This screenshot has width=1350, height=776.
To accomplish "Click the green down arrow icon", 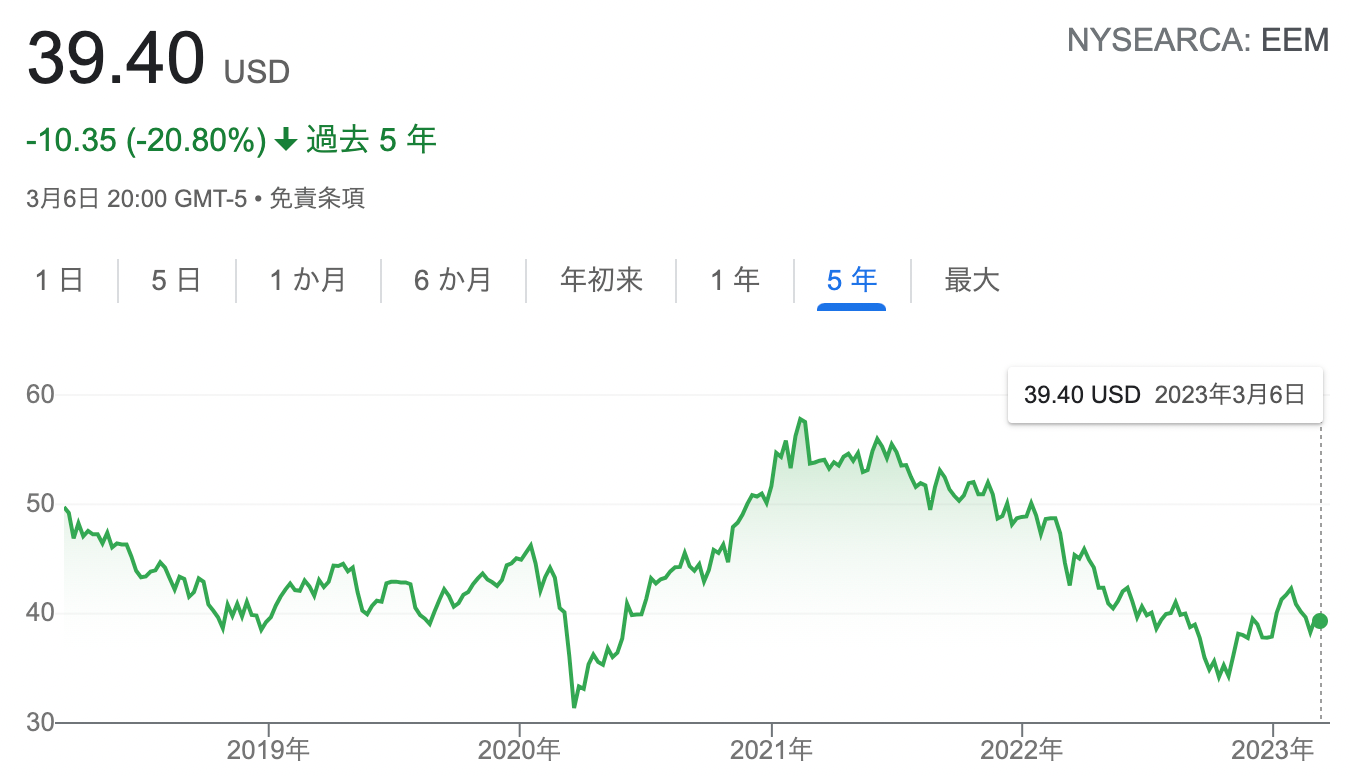I will (x=286, y=141).
